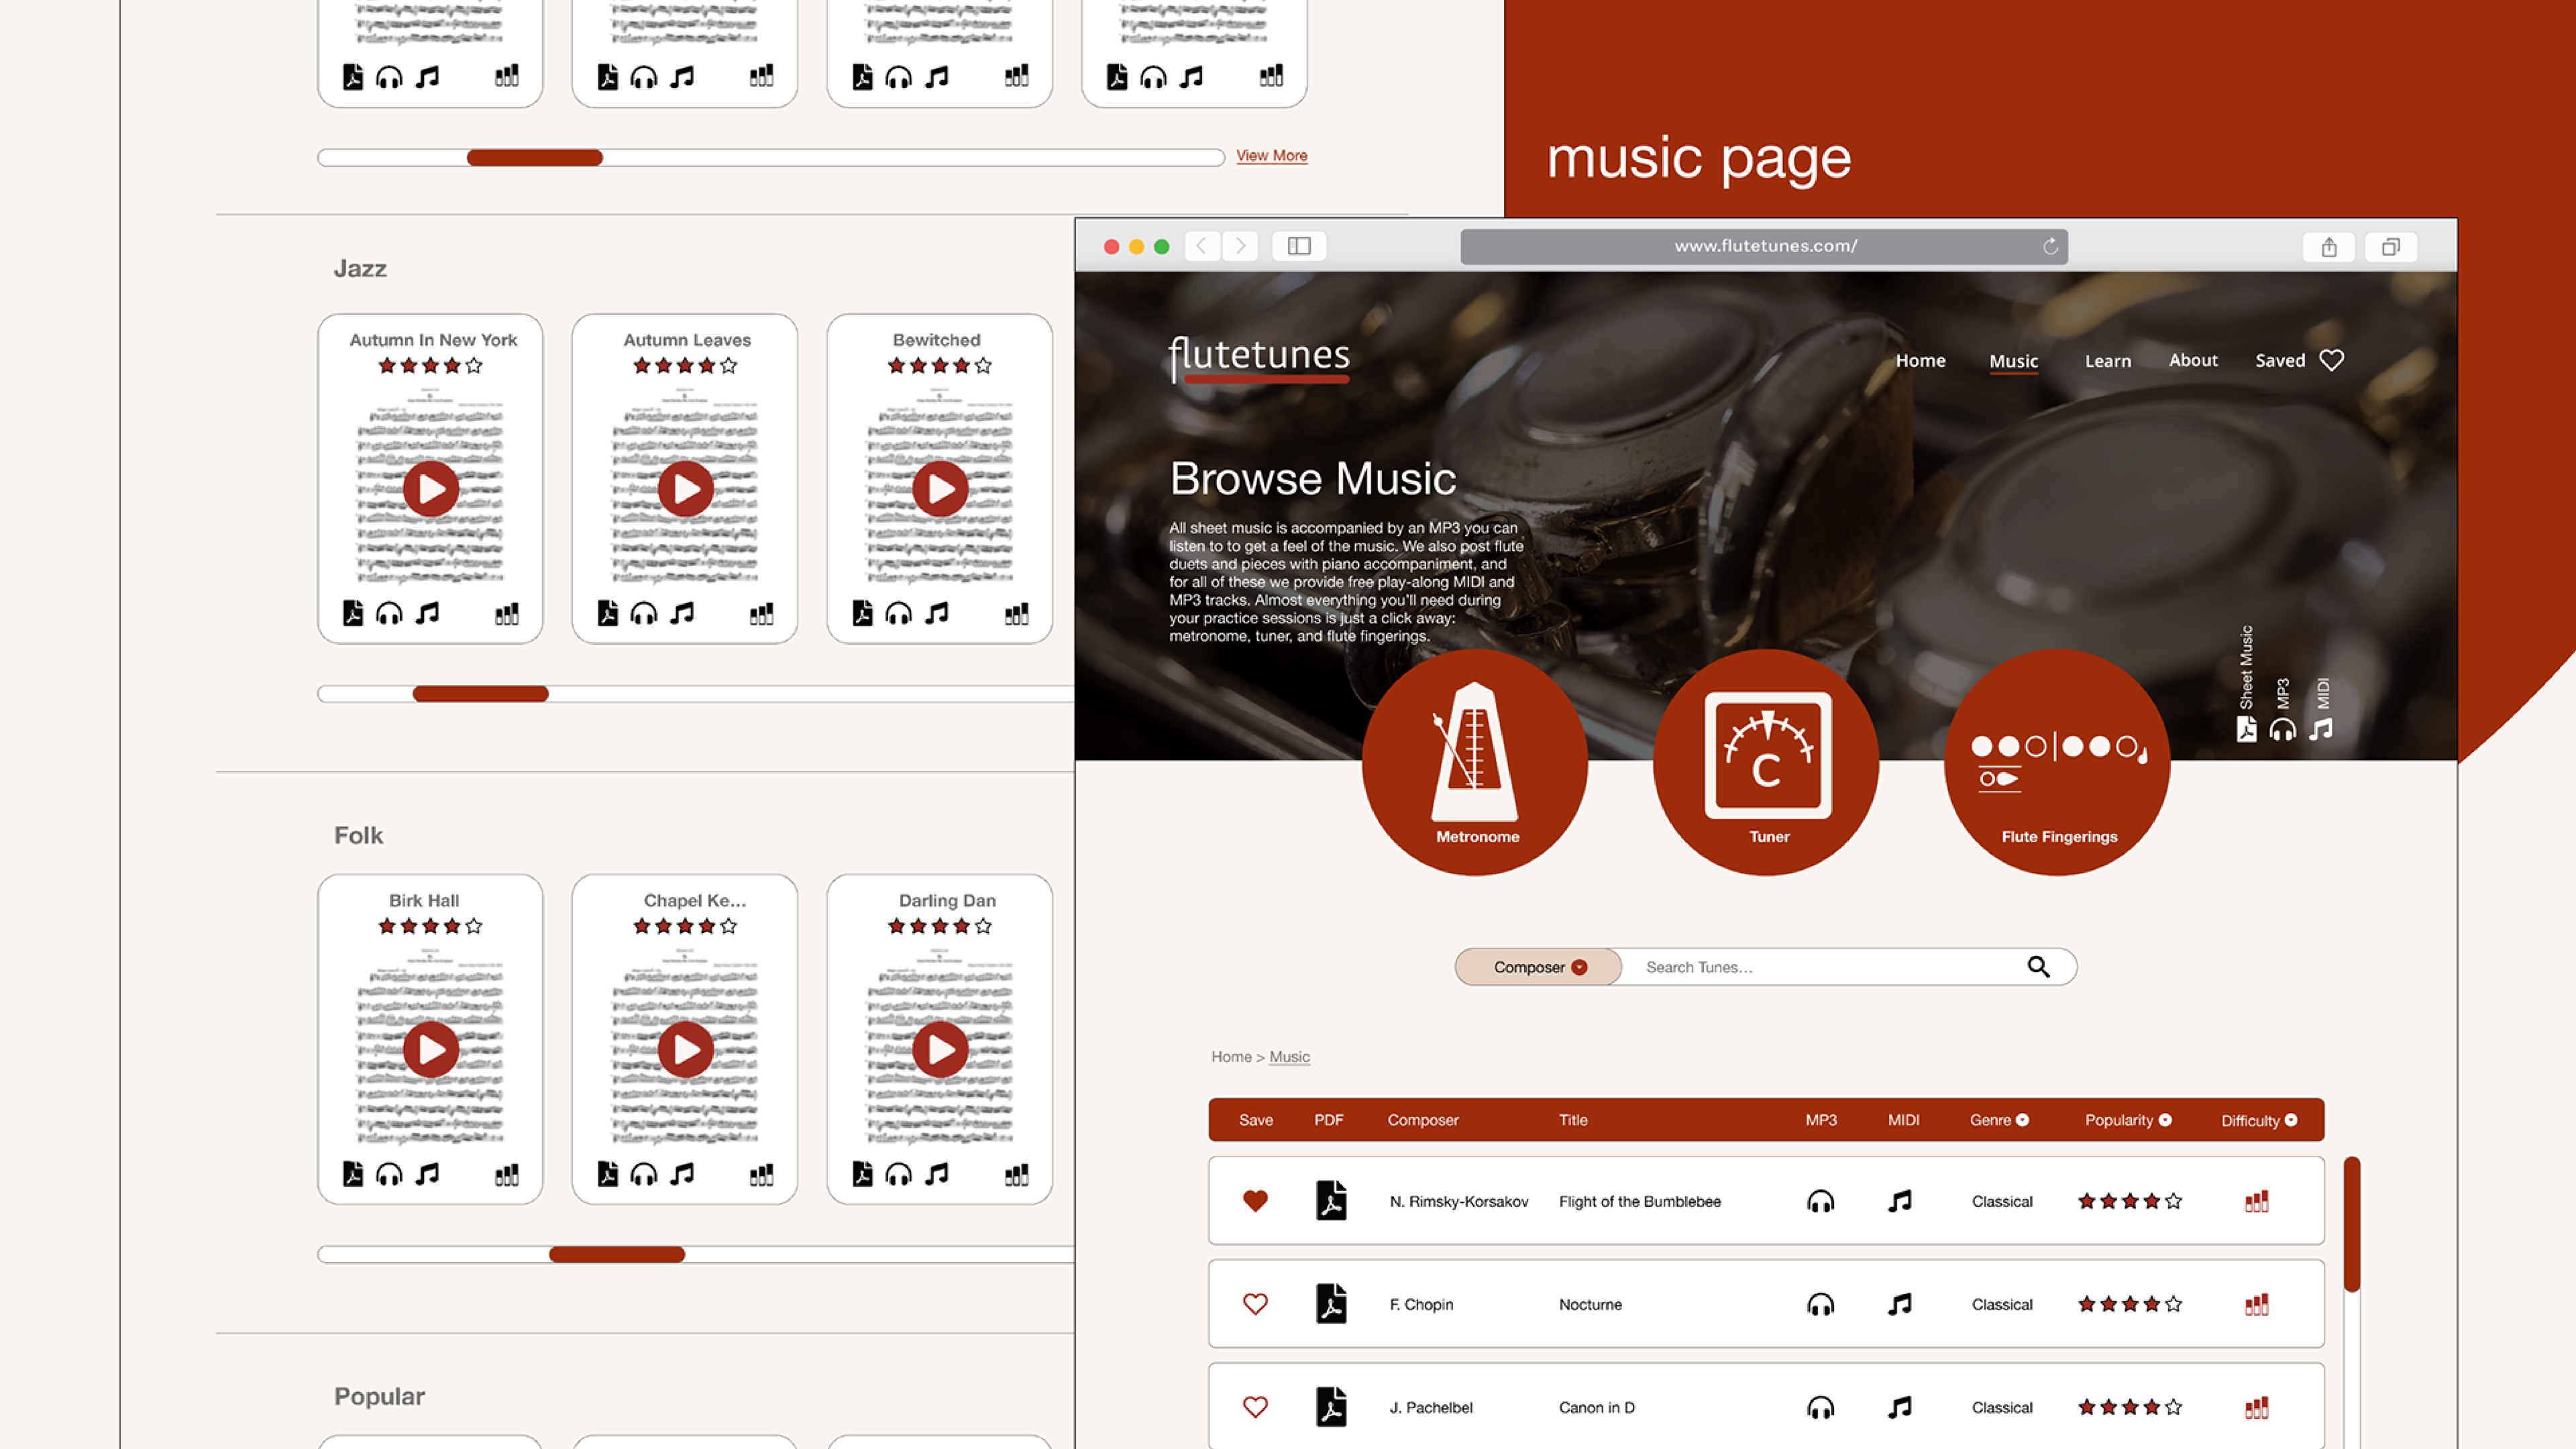This screenshot has width=2576, height=1449.
Task: Open the Metronome tool circle
Action: [x=1475, y=762]
